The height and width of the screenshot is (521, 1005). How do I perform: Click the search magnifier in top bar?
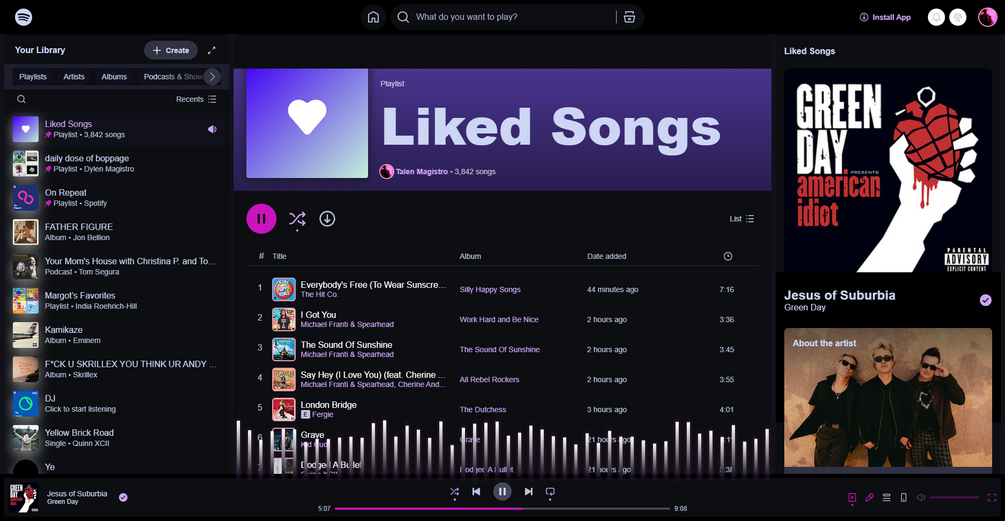pos(403,17)
